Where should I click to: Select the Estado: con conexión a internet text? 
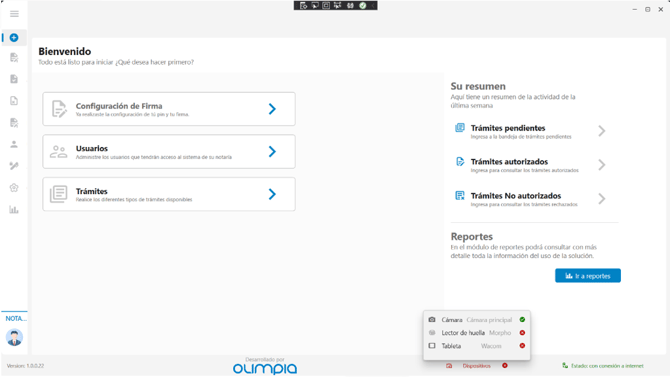(607, 366)
